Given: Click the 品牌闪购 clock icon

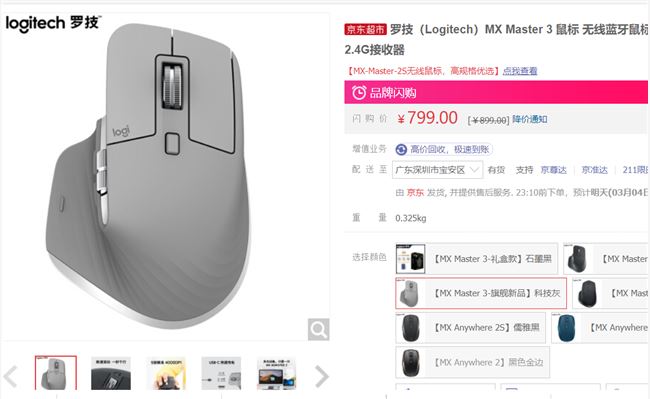Looking at the screenshot, I should [359, 92].
